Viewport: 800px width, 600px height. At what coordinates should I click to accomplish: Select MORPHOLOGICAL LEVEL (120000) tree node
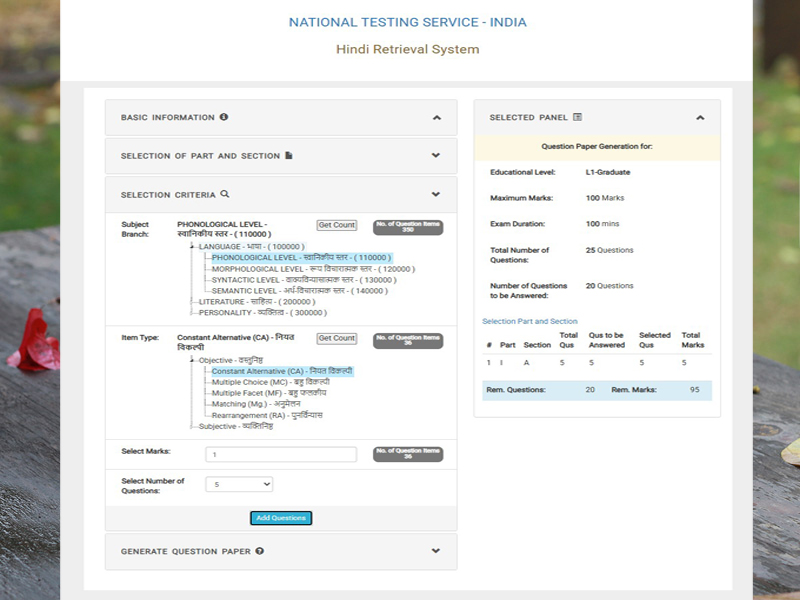(x=313, y=269)
